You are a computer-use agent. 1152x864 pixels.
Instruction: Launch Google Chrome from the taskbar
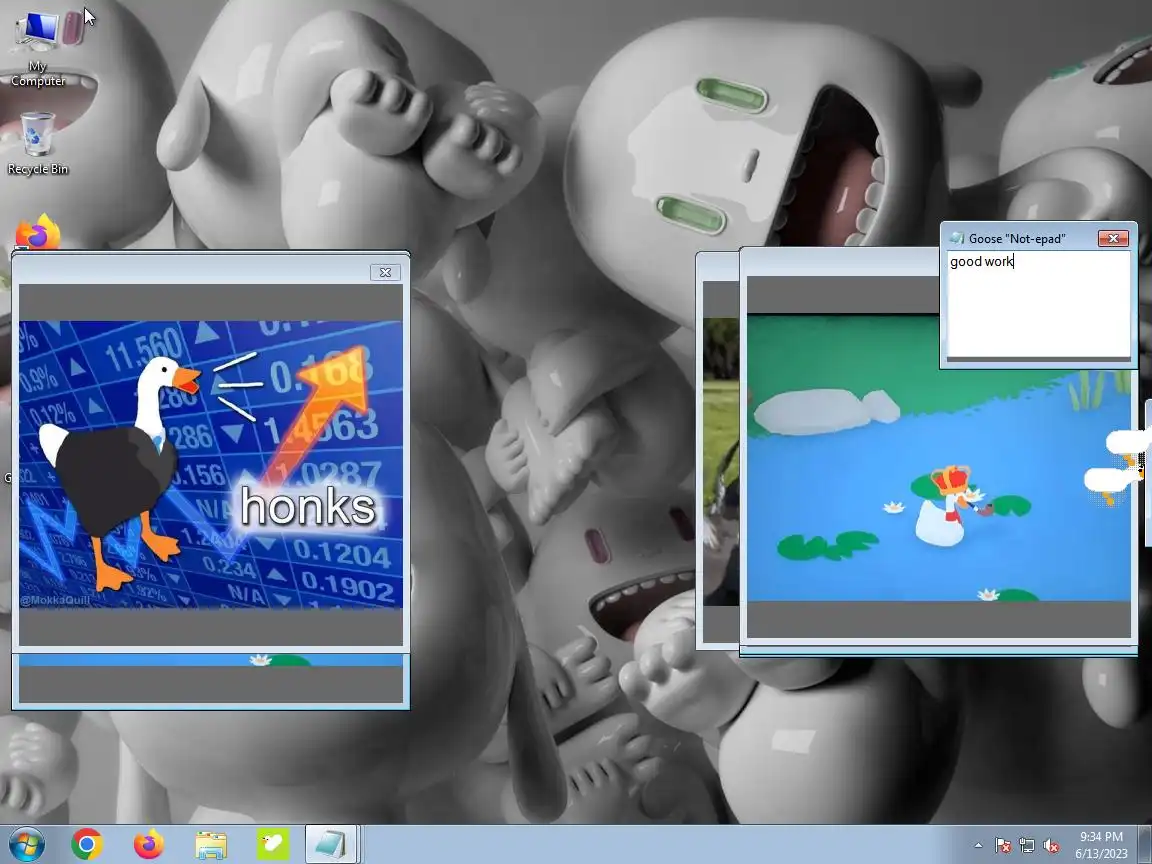pos(87,844)
